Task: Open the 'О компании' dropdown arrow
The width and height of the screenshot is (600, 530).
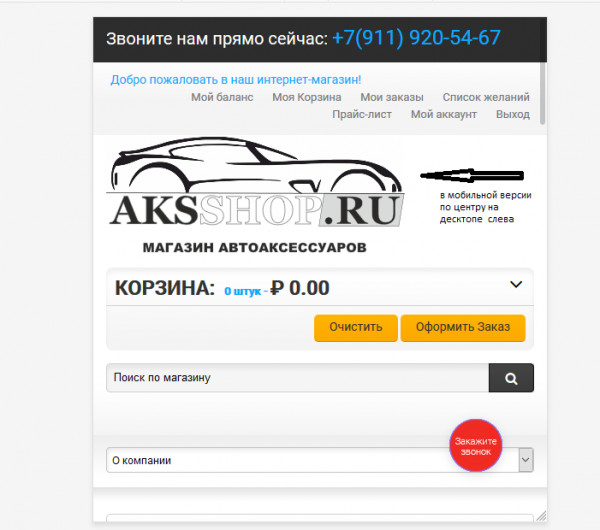Action: (x=526, y=460)
